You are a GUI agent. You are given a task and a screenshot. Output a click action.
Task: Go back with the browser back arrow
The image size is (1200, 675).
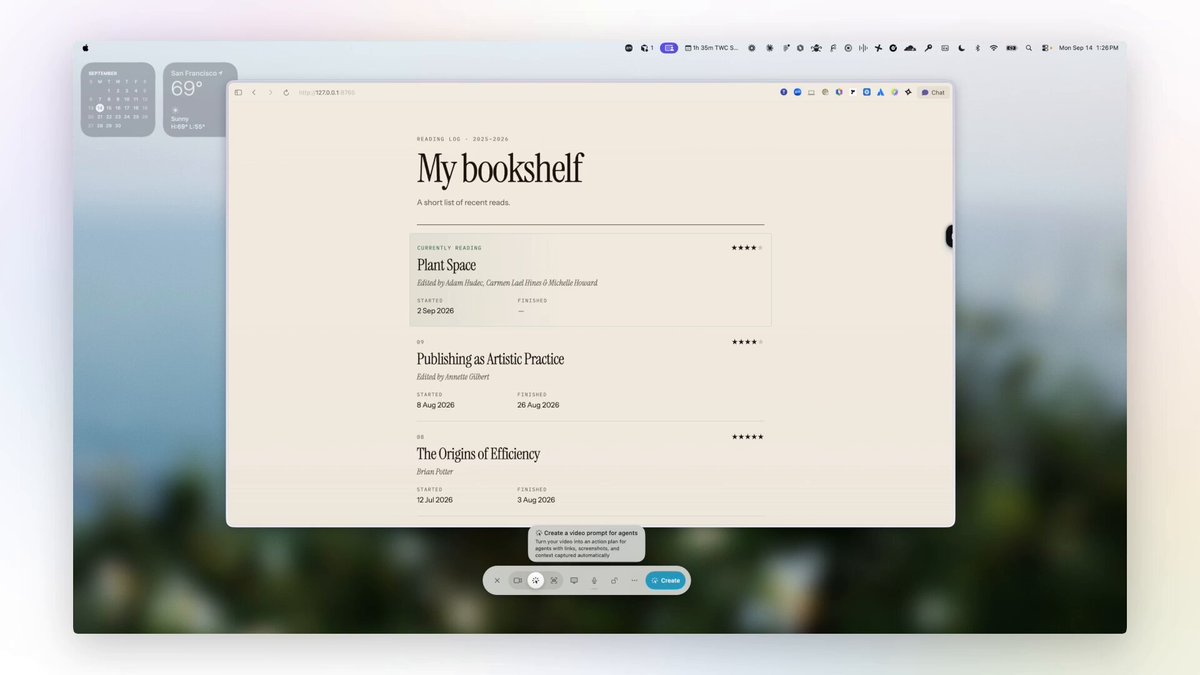(x=254, y=92)
